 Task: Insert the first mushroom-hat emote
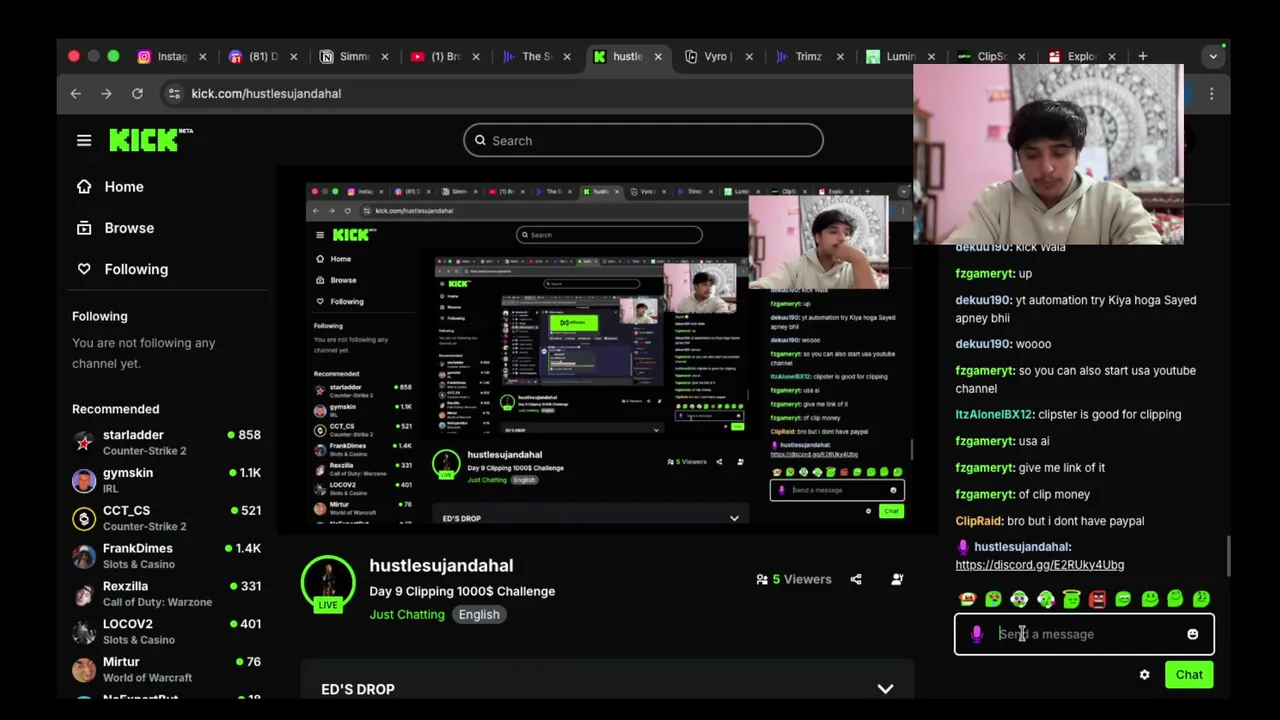tap(967, 599)
